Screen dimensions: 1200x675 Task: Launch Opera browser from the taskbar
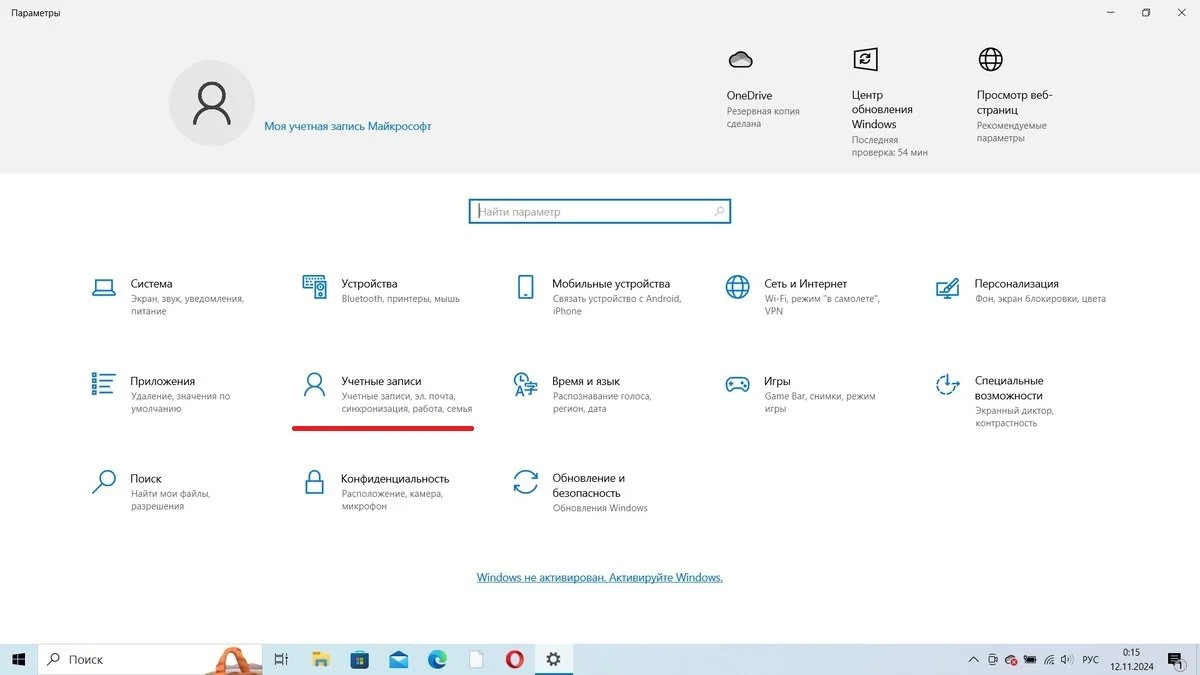(514, 659)
